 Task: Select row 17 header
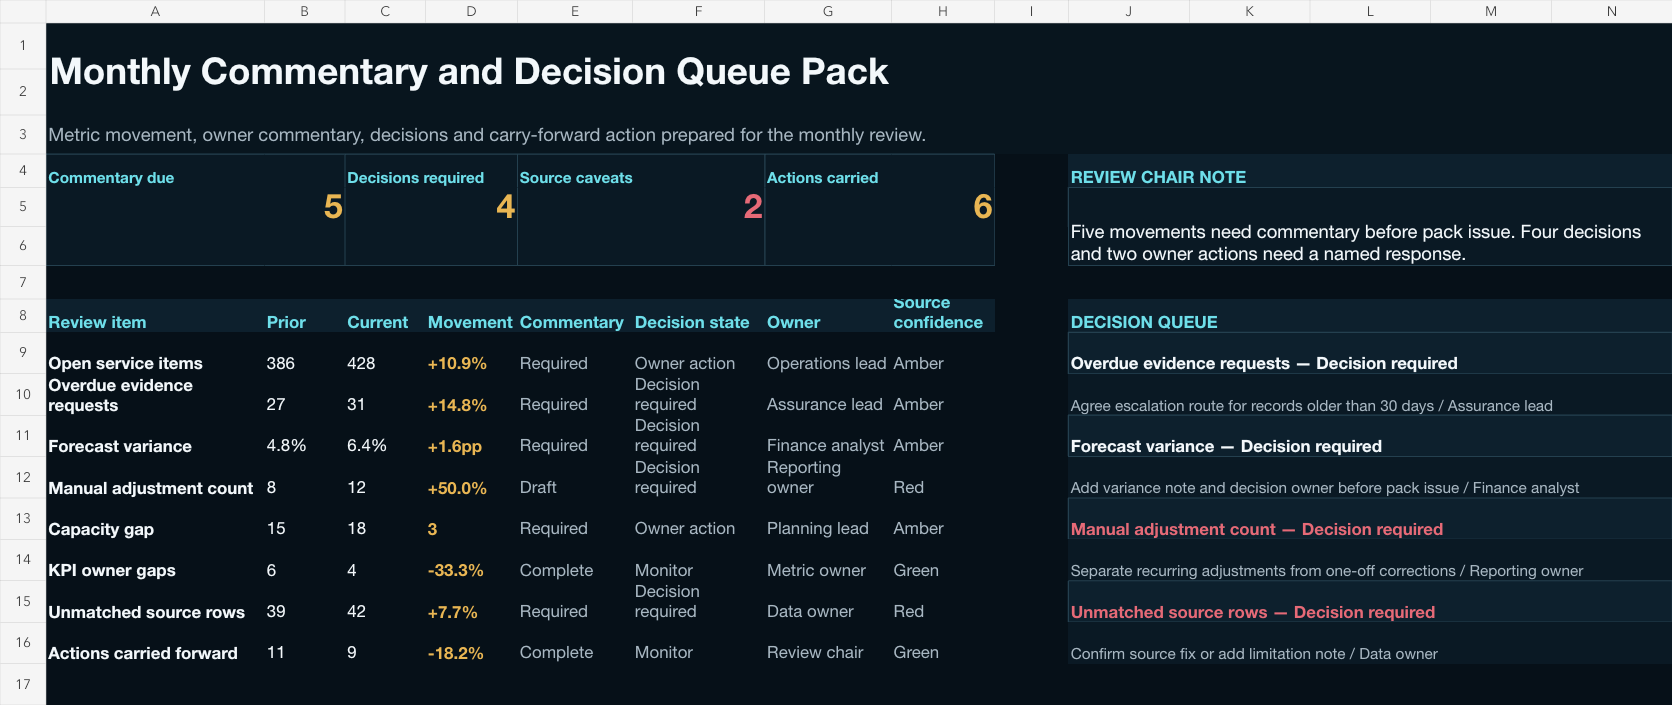pyautogui.click(x=23, y=684)
